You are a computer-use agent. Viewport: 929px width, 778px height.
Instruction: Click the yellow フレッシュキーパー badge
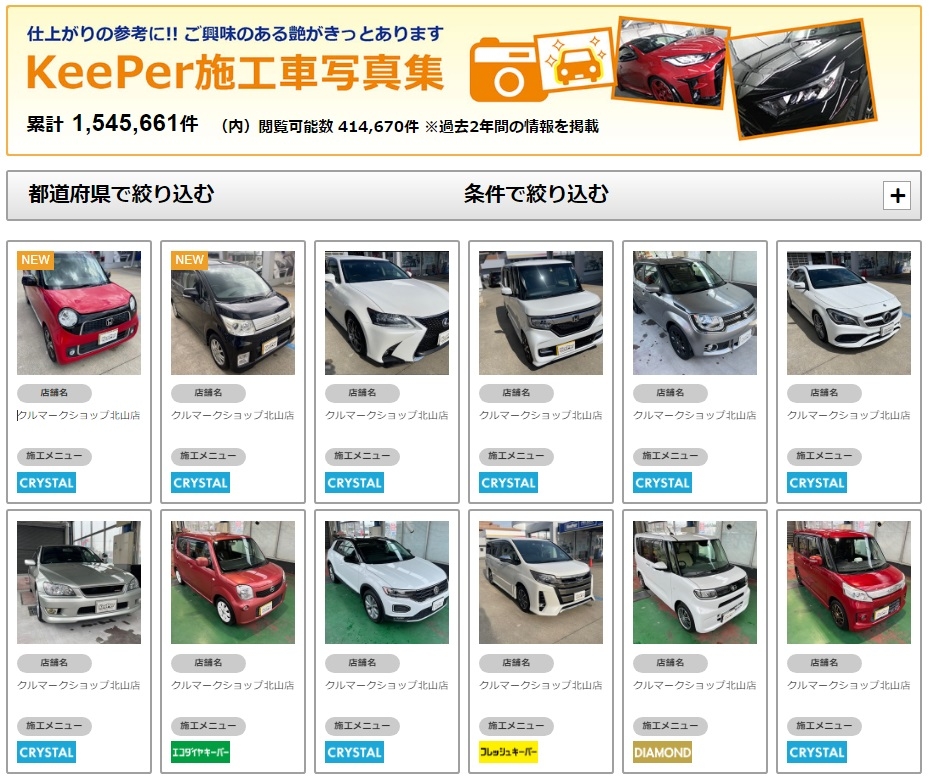[508, 753]
